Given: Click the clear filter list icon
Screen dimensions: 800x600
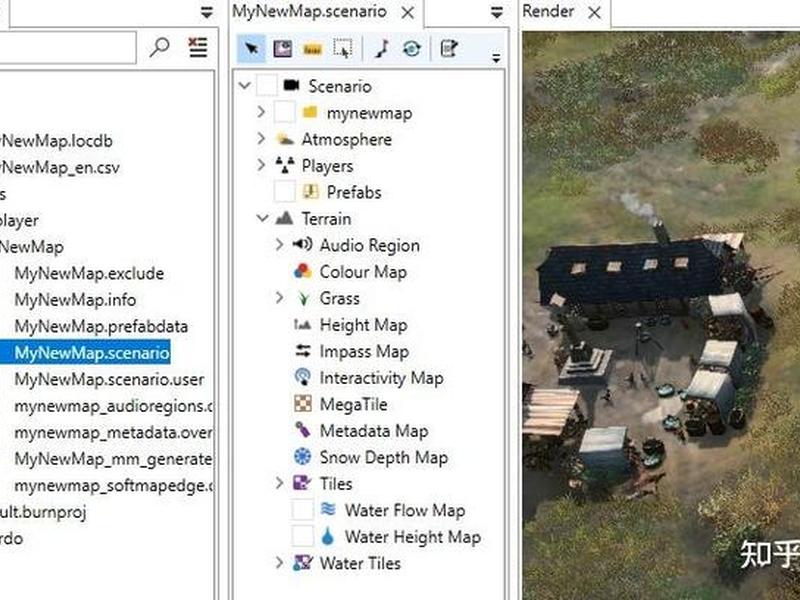Looking at the screenshot, I should [198, 47].
